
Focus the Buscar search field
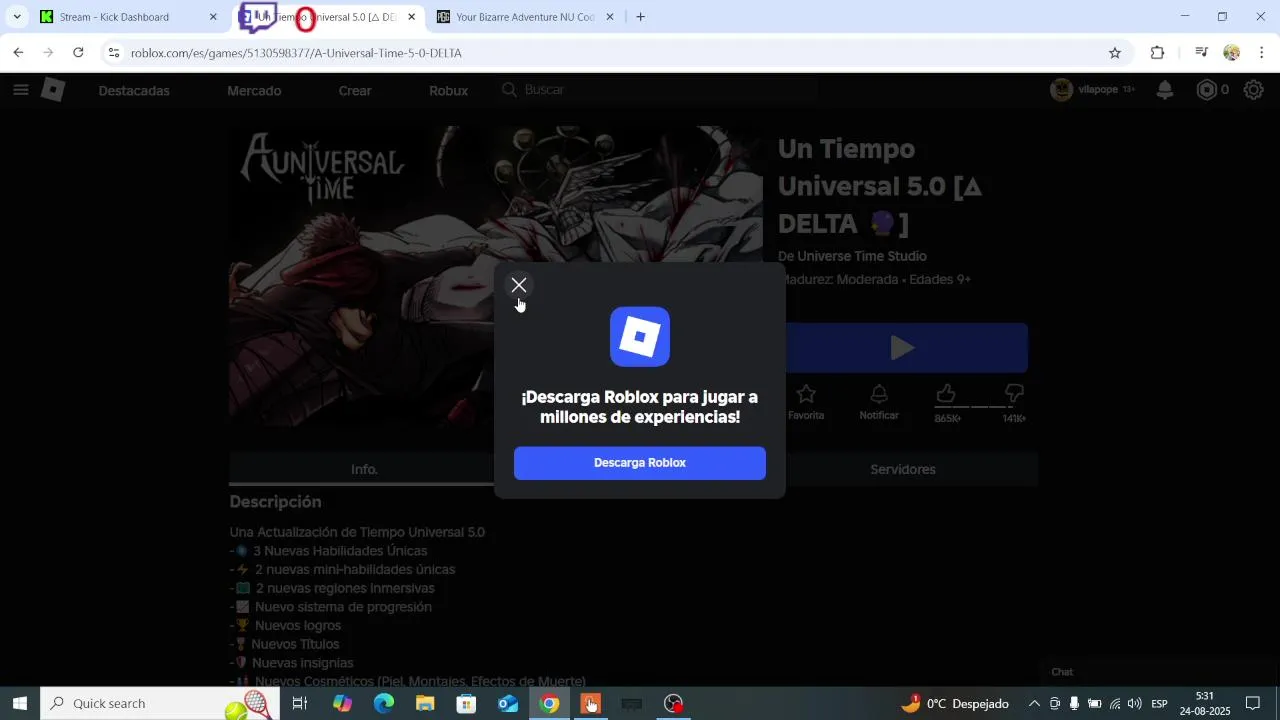pos(658,90)
